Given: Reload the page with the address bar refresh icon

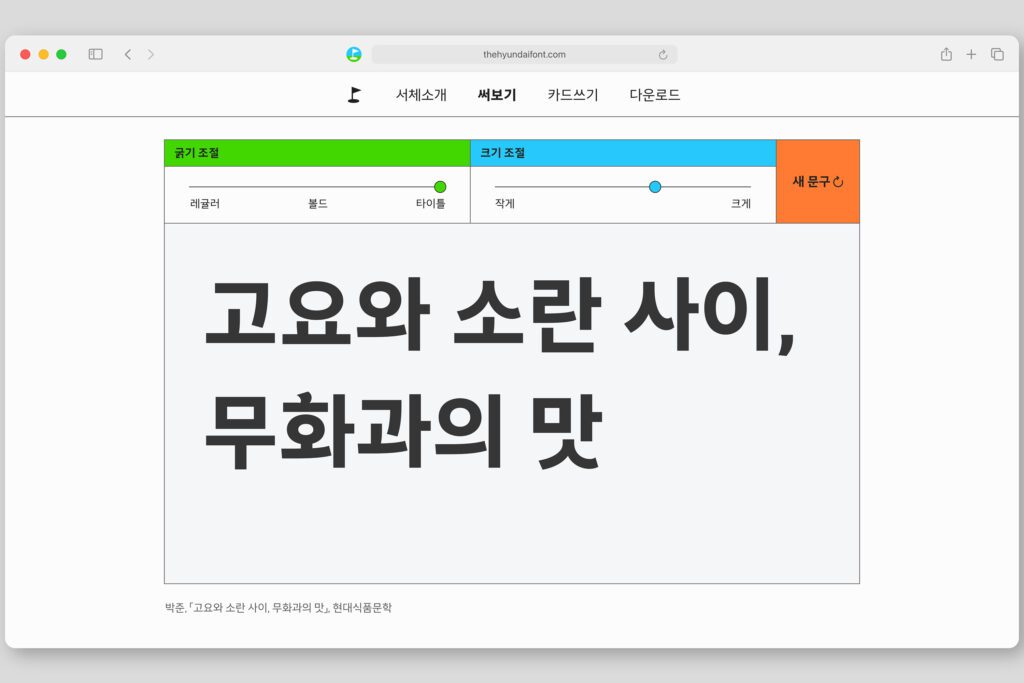Looking at the screenshot, I should (x=663, y=55).
